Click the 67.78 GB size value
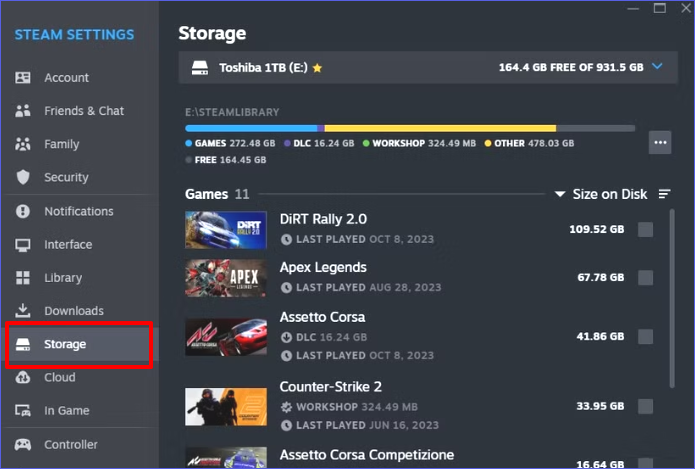695x469 pixels. [601, 277]
